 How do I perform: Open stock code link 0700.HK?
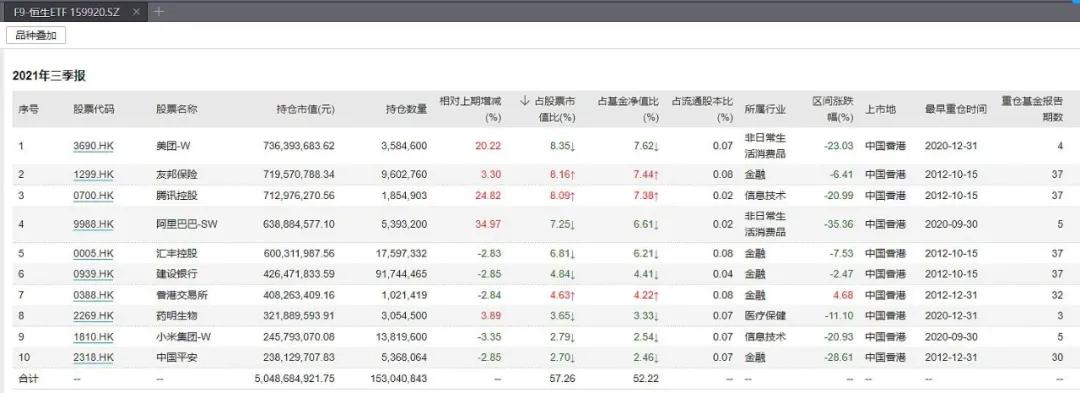pos(94,195)
